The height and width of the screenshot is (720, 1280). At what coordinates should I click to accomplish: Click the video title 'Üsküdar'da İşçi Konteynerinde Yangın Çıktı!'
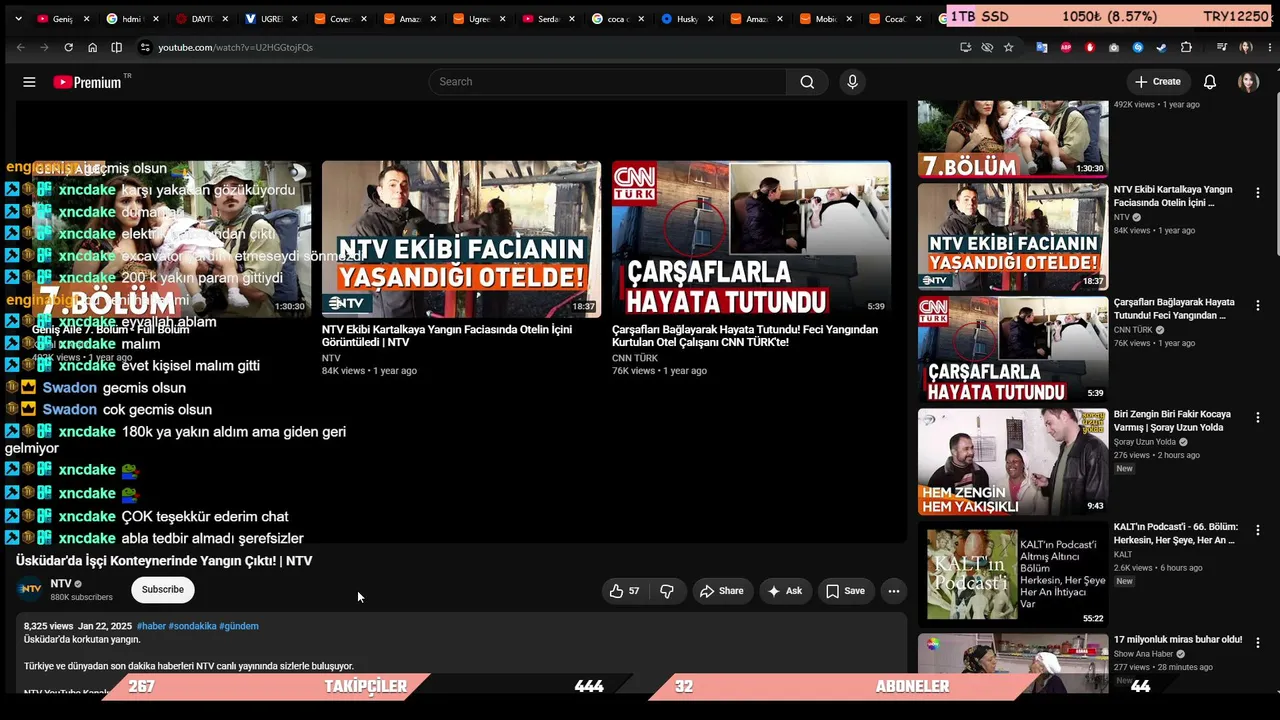(x=164, y=561)
